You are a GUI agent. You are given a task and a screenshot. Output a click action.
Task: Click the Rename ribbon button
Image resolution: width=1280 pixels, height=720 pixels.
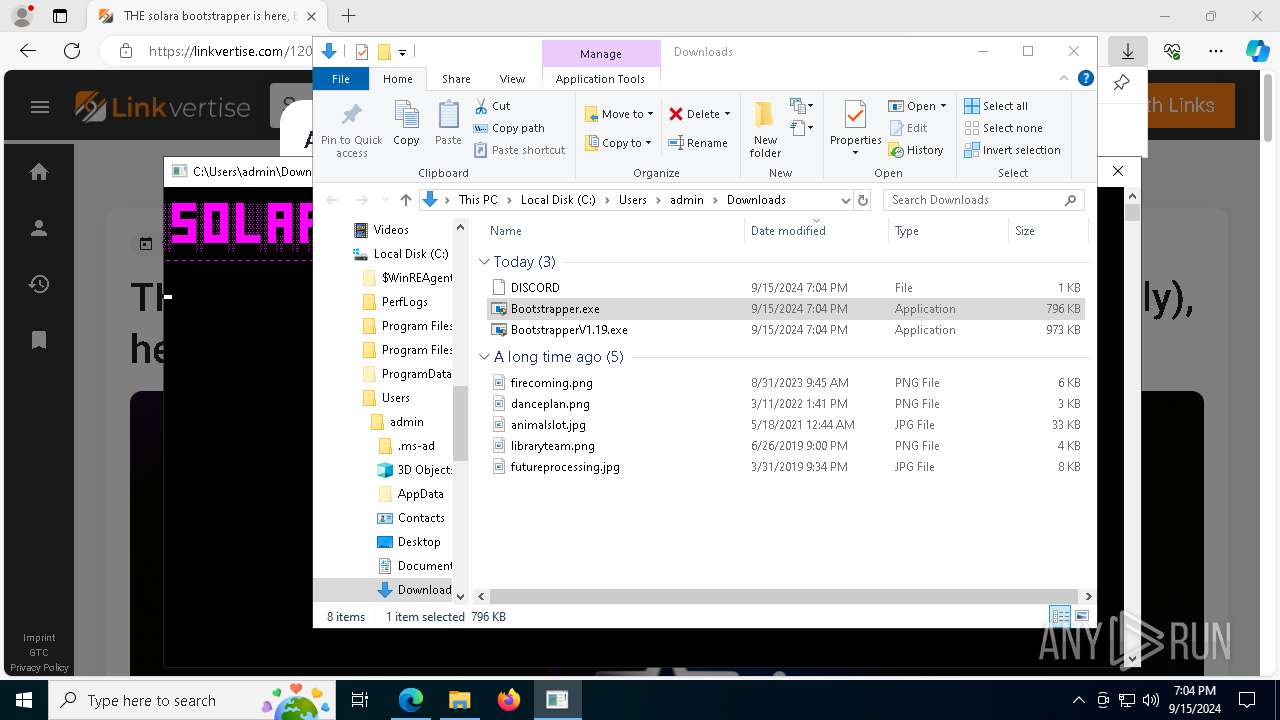click(x=698, y=143)
